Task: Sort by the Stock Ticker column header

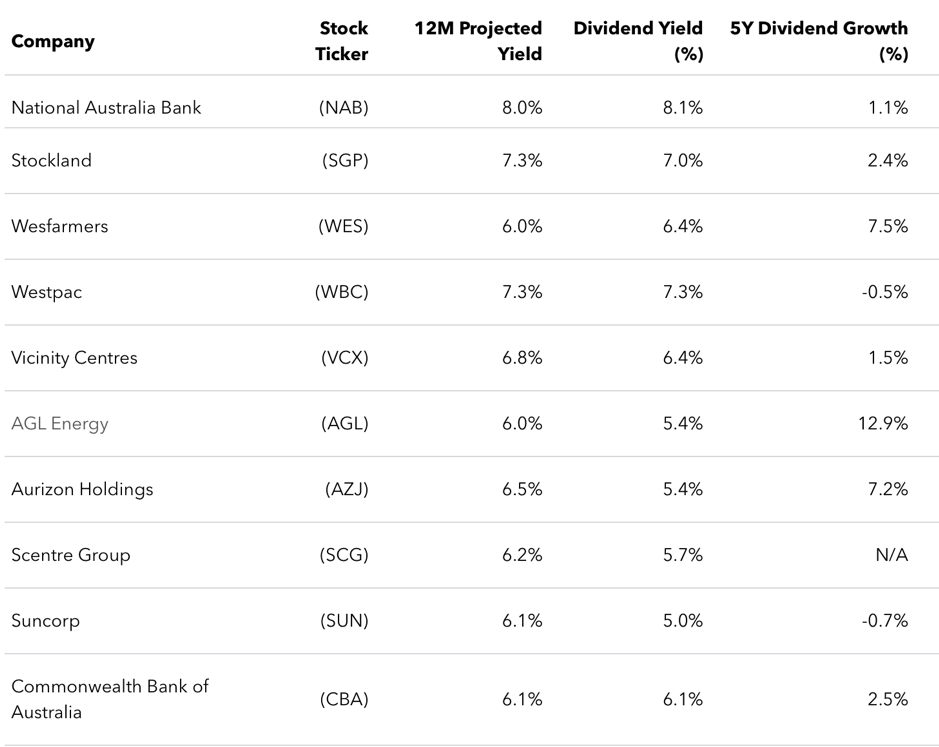Action: click(x=342, y=41)
